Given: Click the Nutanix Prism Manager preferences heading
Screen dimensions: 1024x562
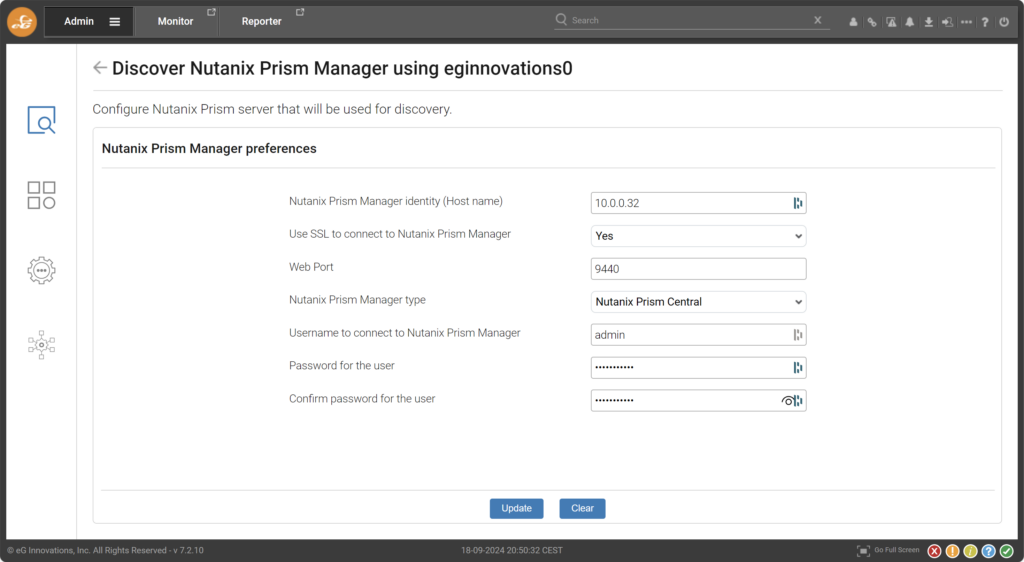Looking at the screenshot, I should pyautogui.click(x=209, y=149).
